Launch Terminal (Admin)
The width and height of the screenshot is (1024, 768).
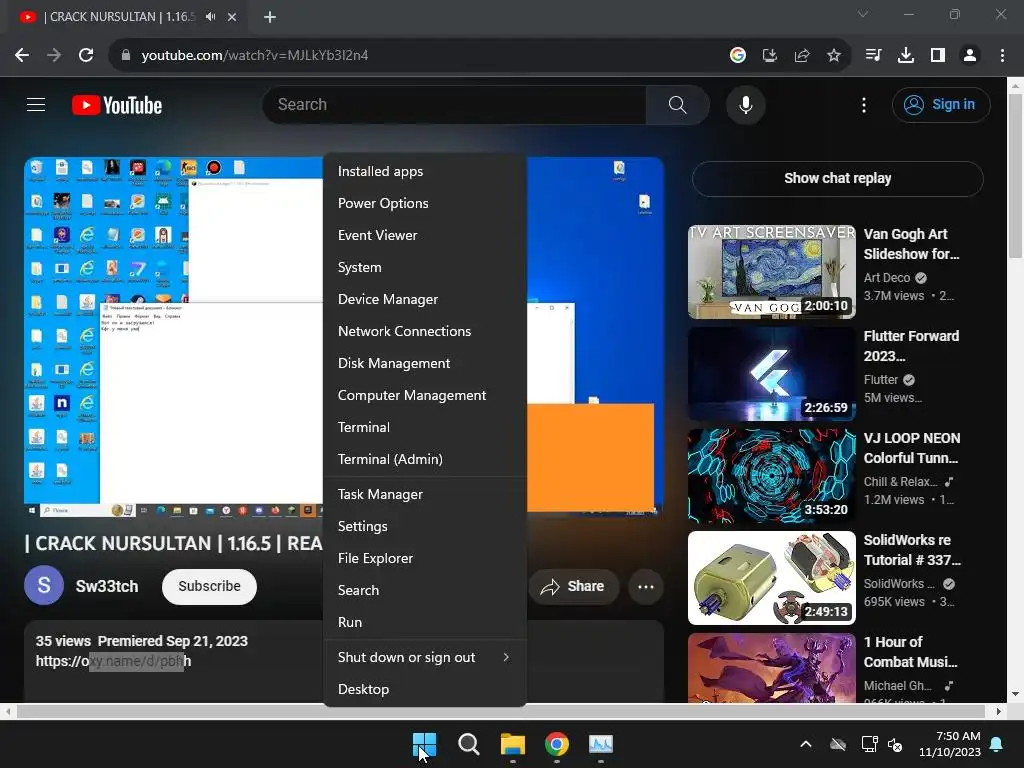[424, 459]
